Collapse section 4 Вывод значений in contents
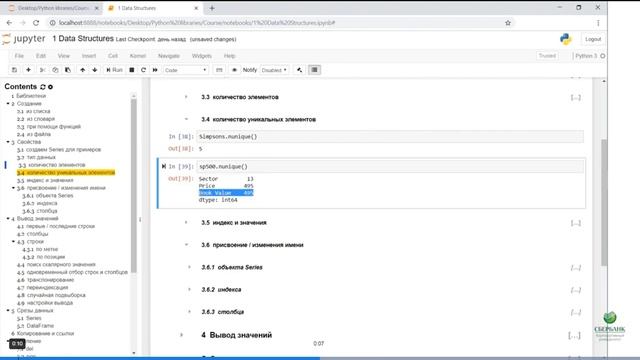640x360 pixels. pos(8,219)
